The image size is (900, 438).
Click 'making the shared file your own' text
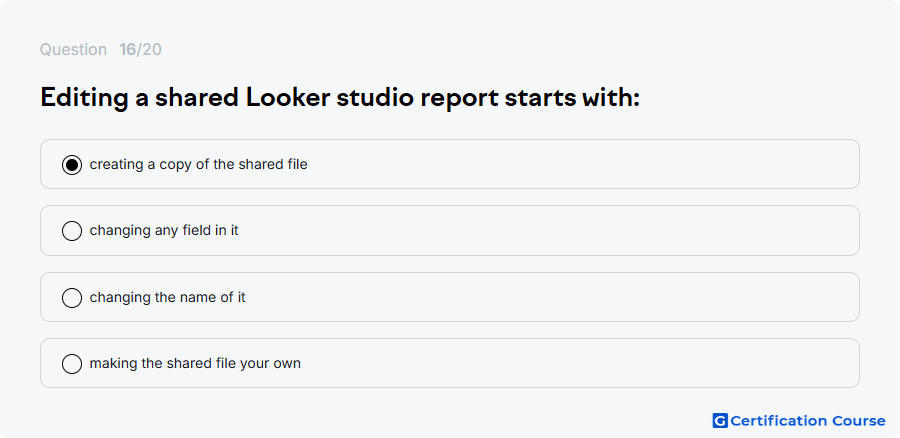(x=195, y=363)
